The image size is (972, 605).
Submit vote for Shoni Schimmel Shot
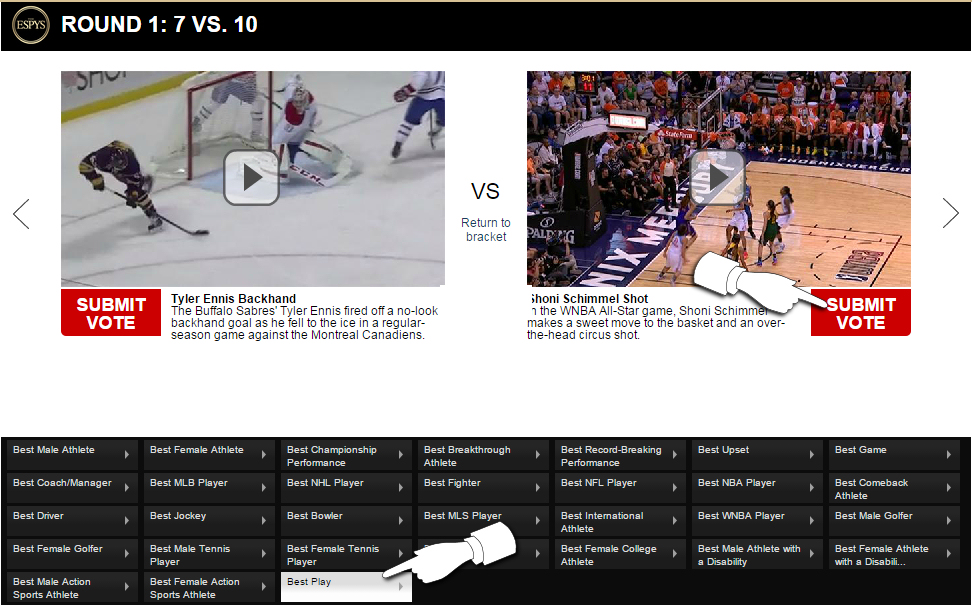(x=861, y=313)
